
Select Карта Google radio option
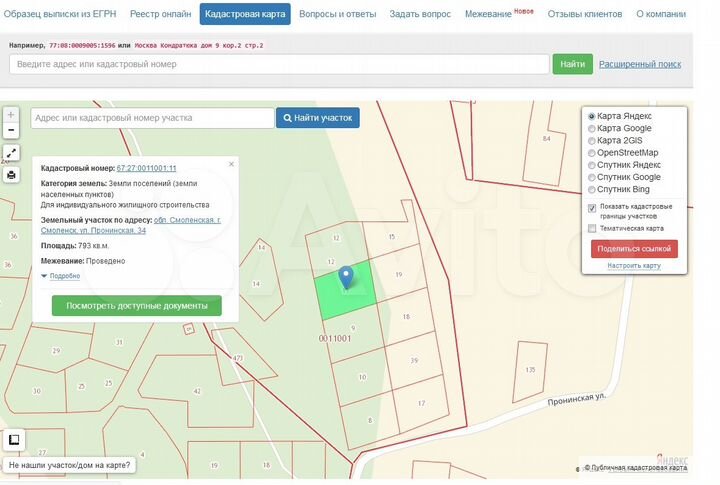pyautogui.click(x=592, y=129)
